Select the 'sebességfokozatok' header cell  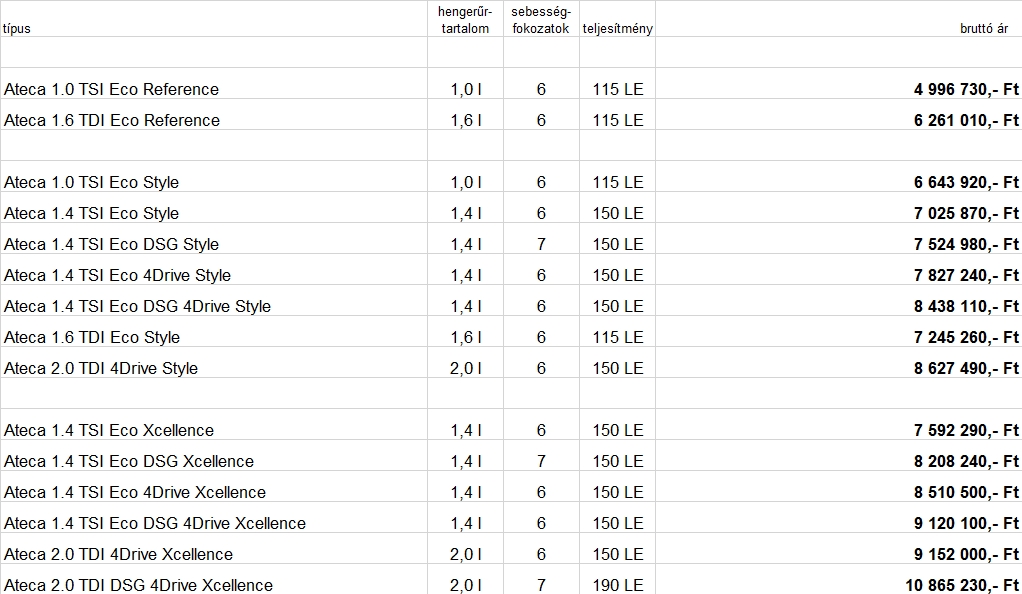(541, 19)
